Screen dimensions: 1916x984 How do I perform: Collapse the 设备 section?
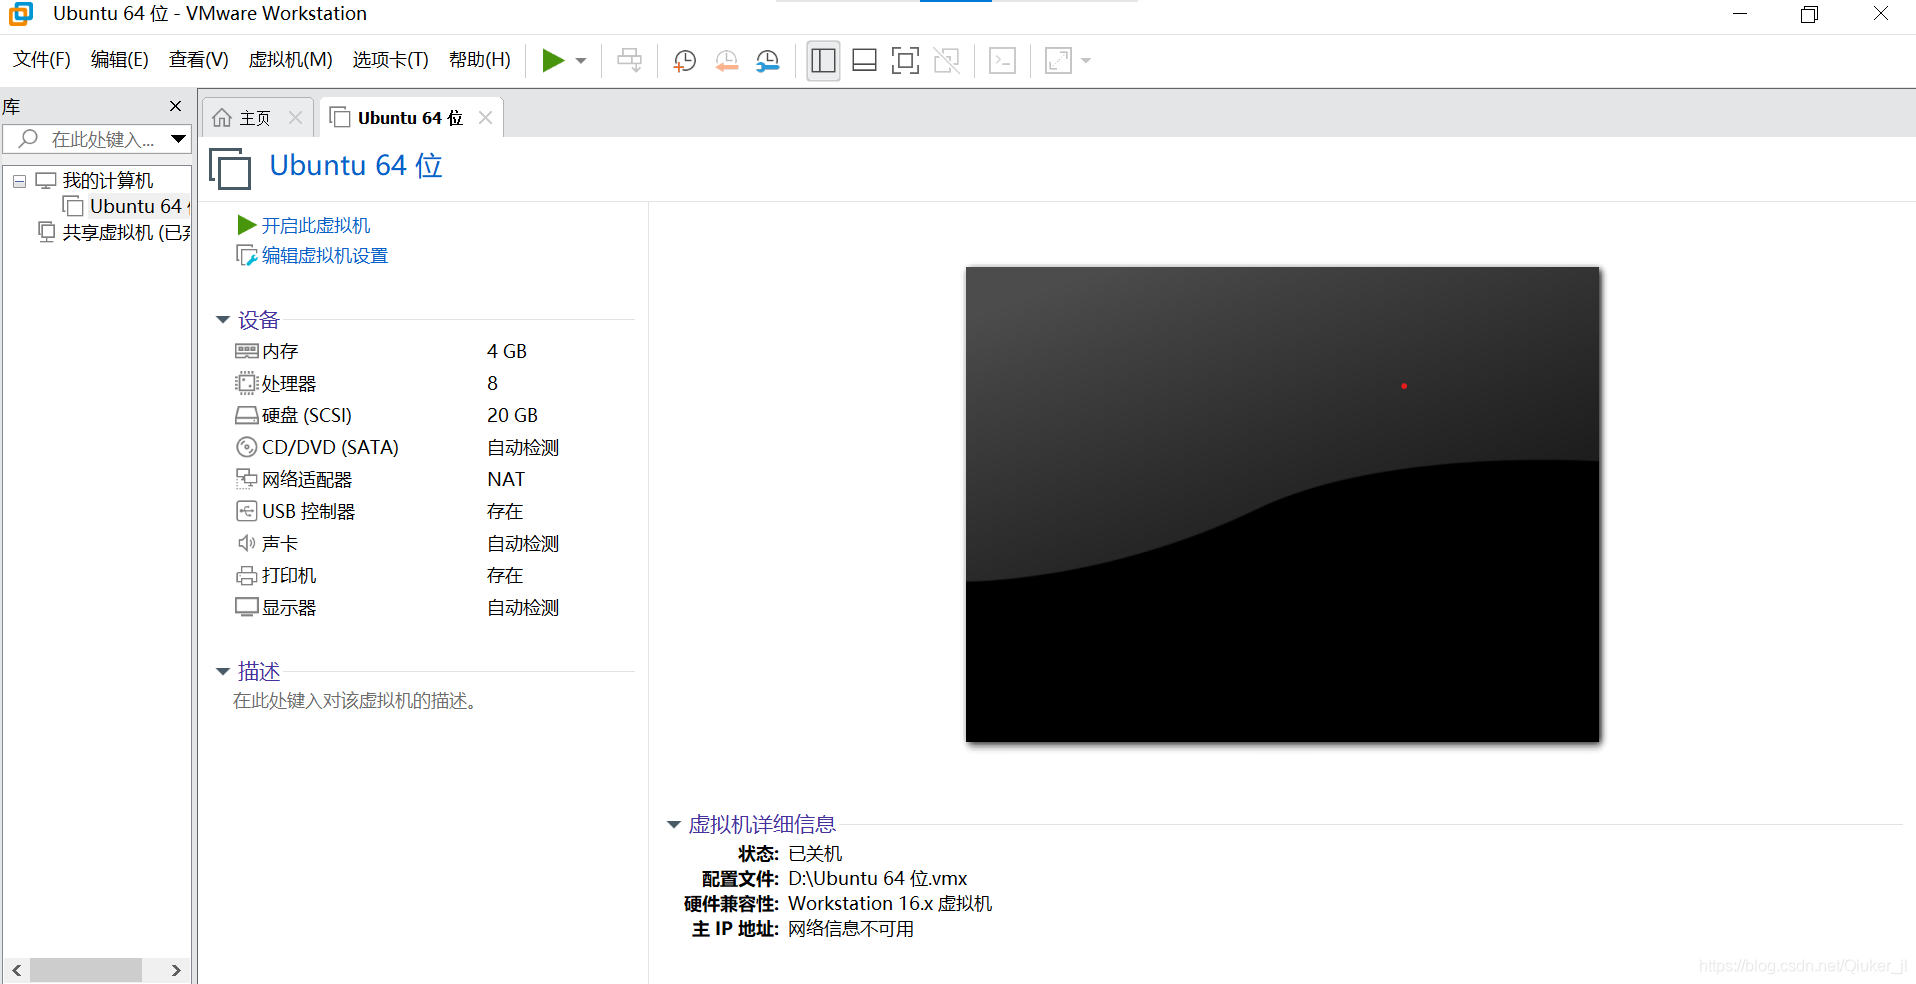point(223,320)
